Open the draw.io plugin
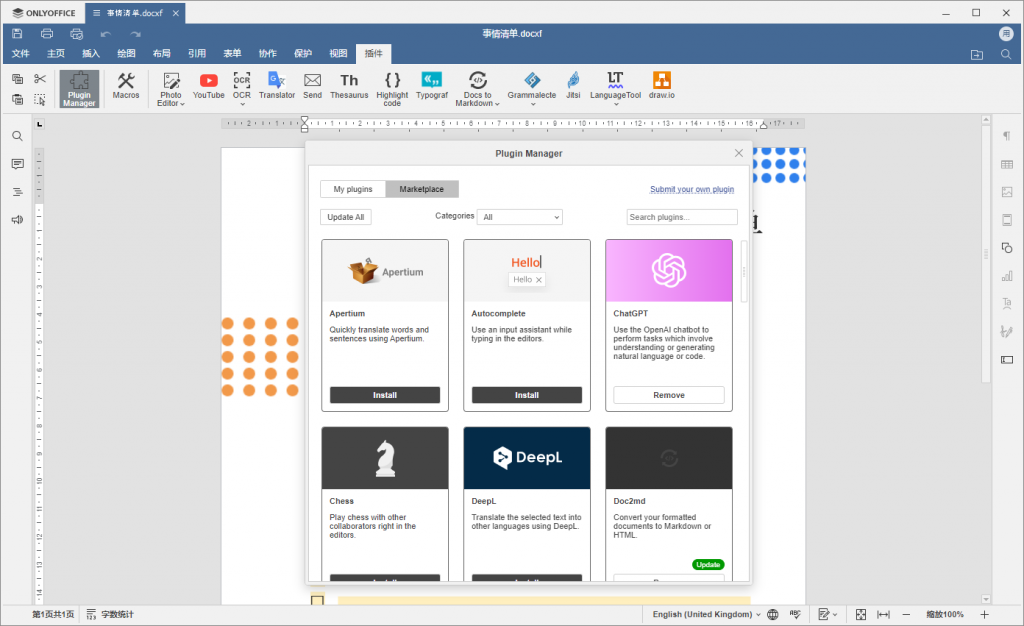The width and height of the screenshot is (1024, 626). pyautogui.click(x=661, y=85)
